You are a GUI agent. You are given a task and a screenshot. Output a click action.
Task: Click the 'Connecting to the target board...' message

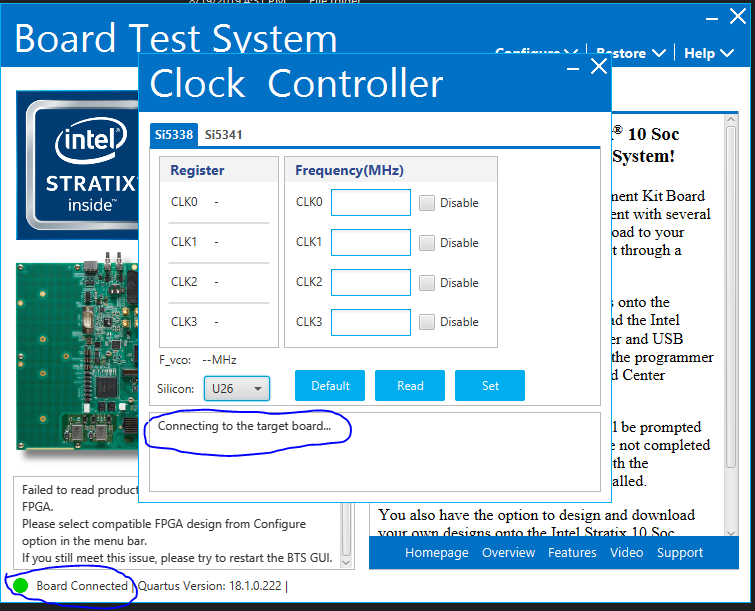pos(244,426)
